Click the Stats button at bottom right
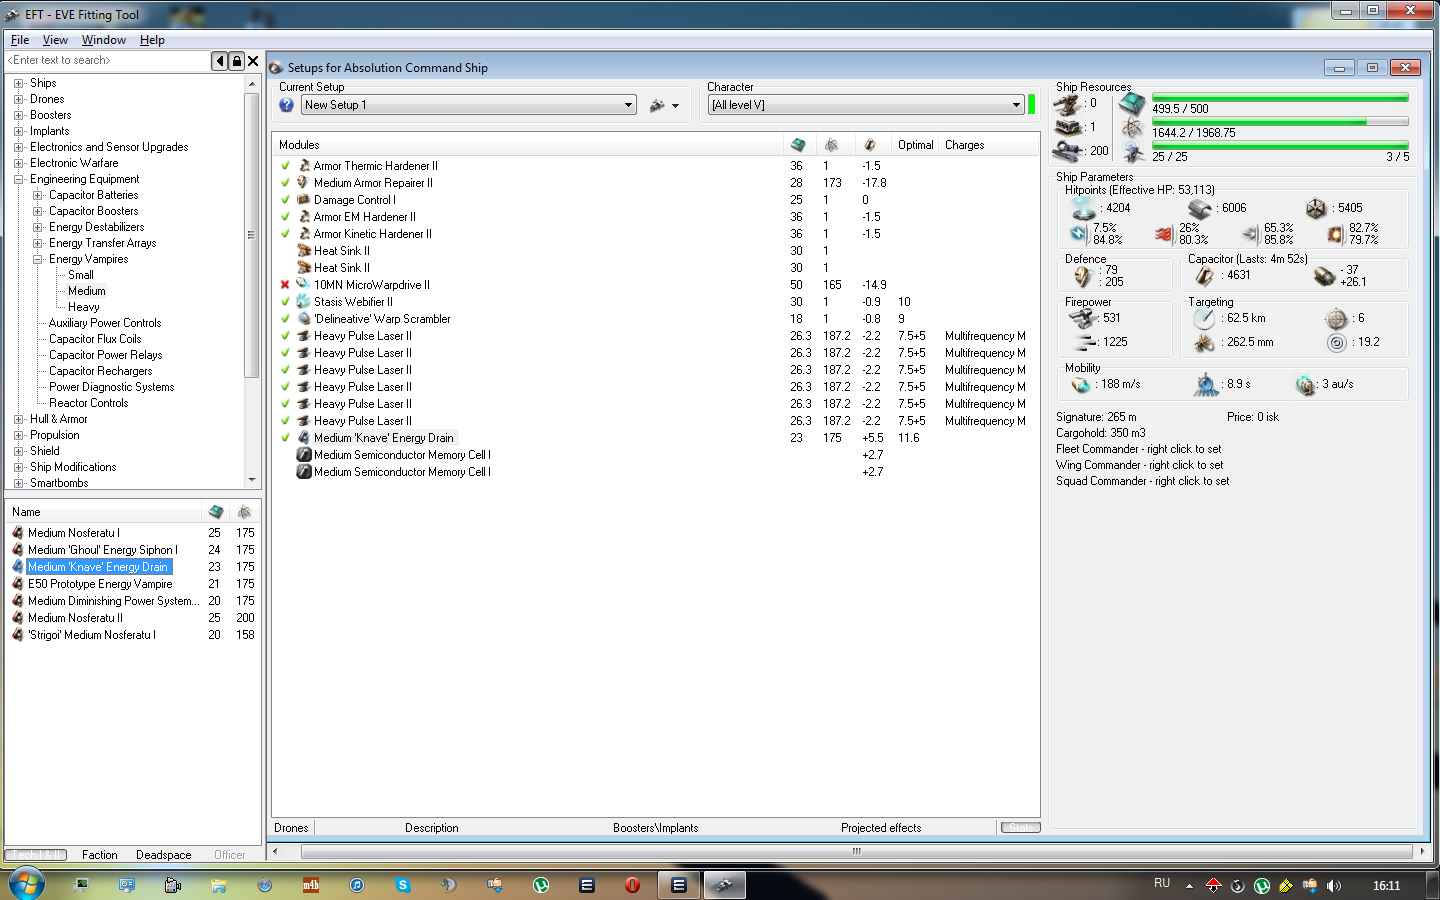 point(1020,827)
